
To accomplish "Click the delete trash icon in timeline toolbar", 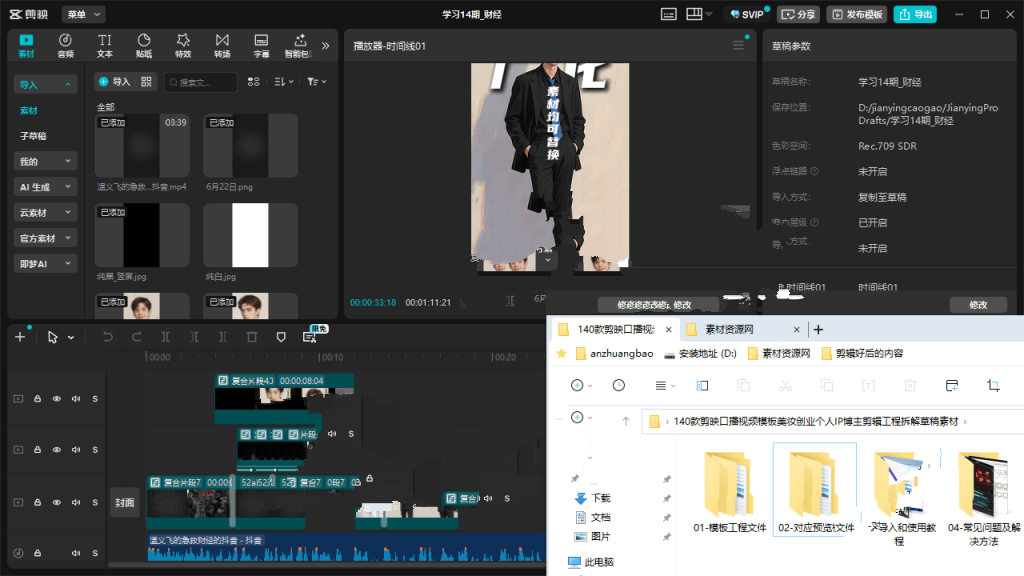I will [x=252, y=337].
